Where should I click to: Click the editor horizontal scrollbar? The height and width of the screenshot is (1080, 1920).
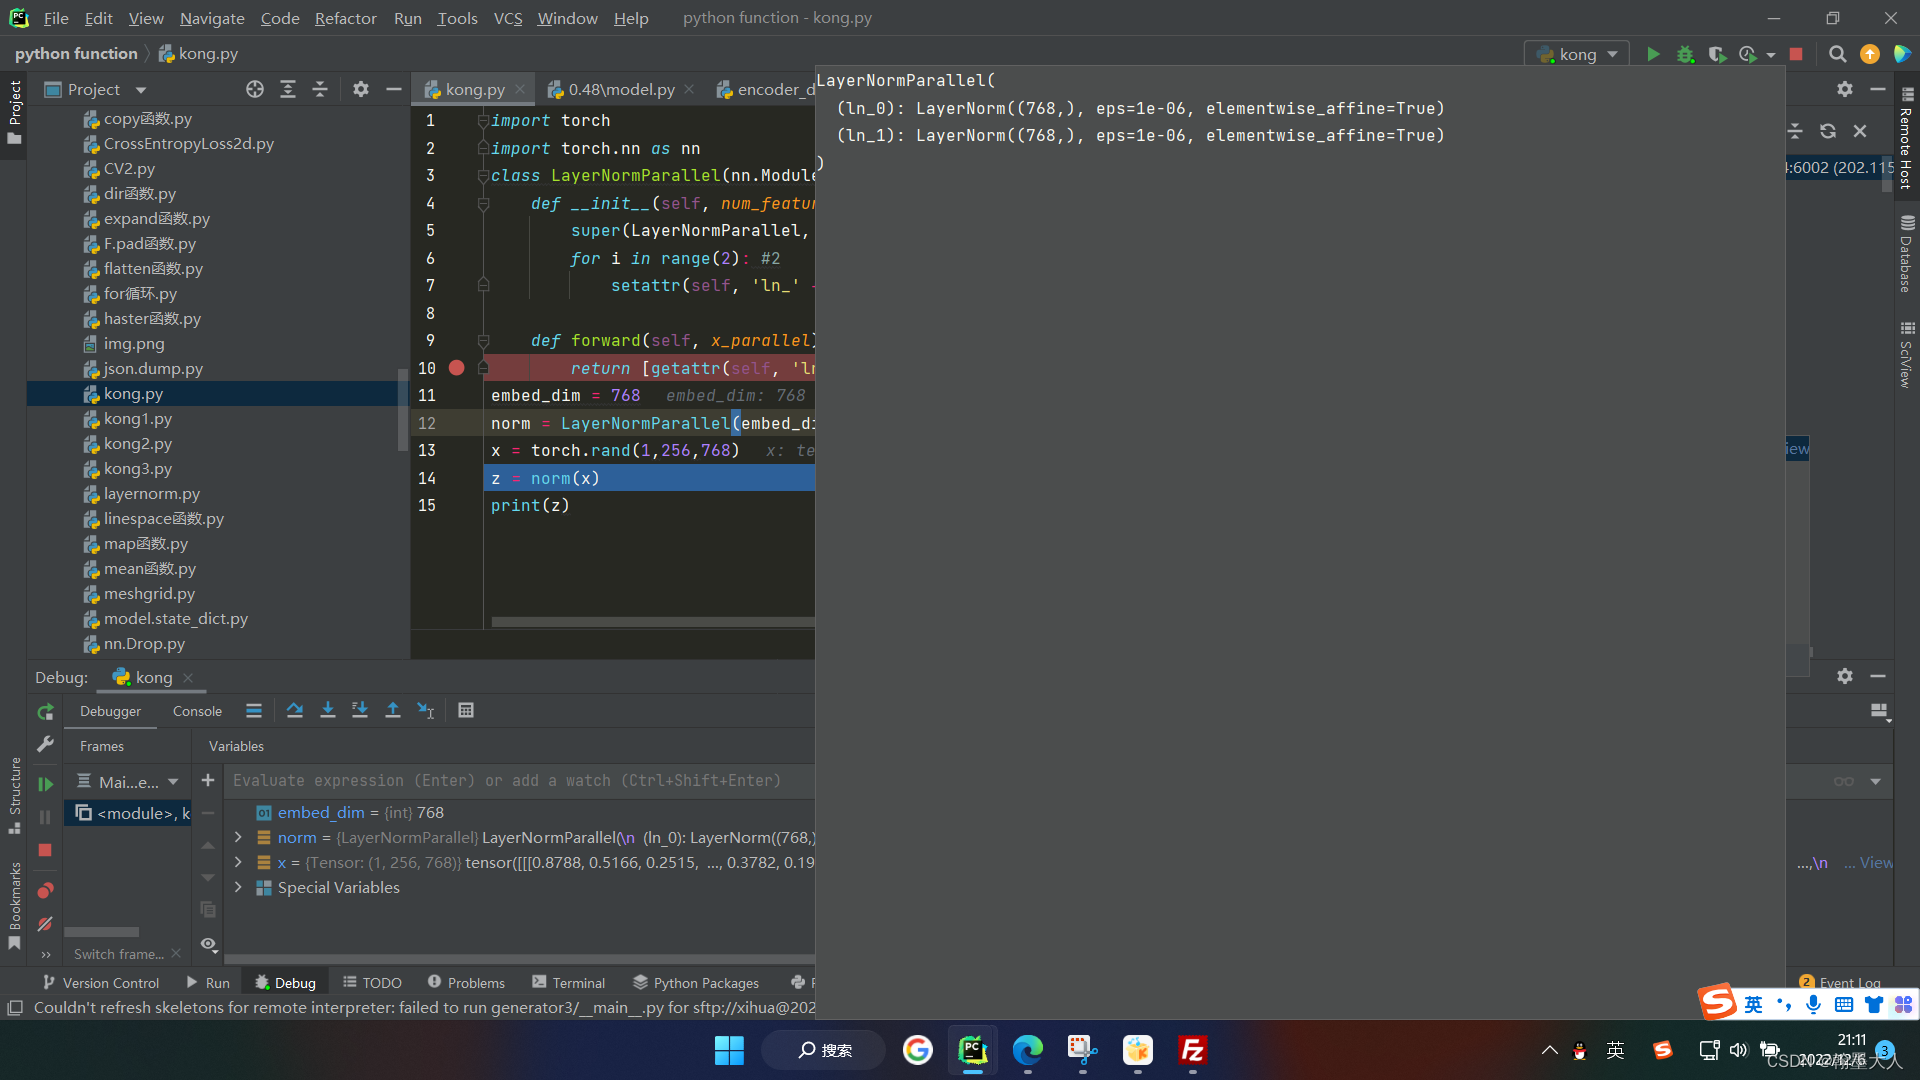tap(652, 622)
